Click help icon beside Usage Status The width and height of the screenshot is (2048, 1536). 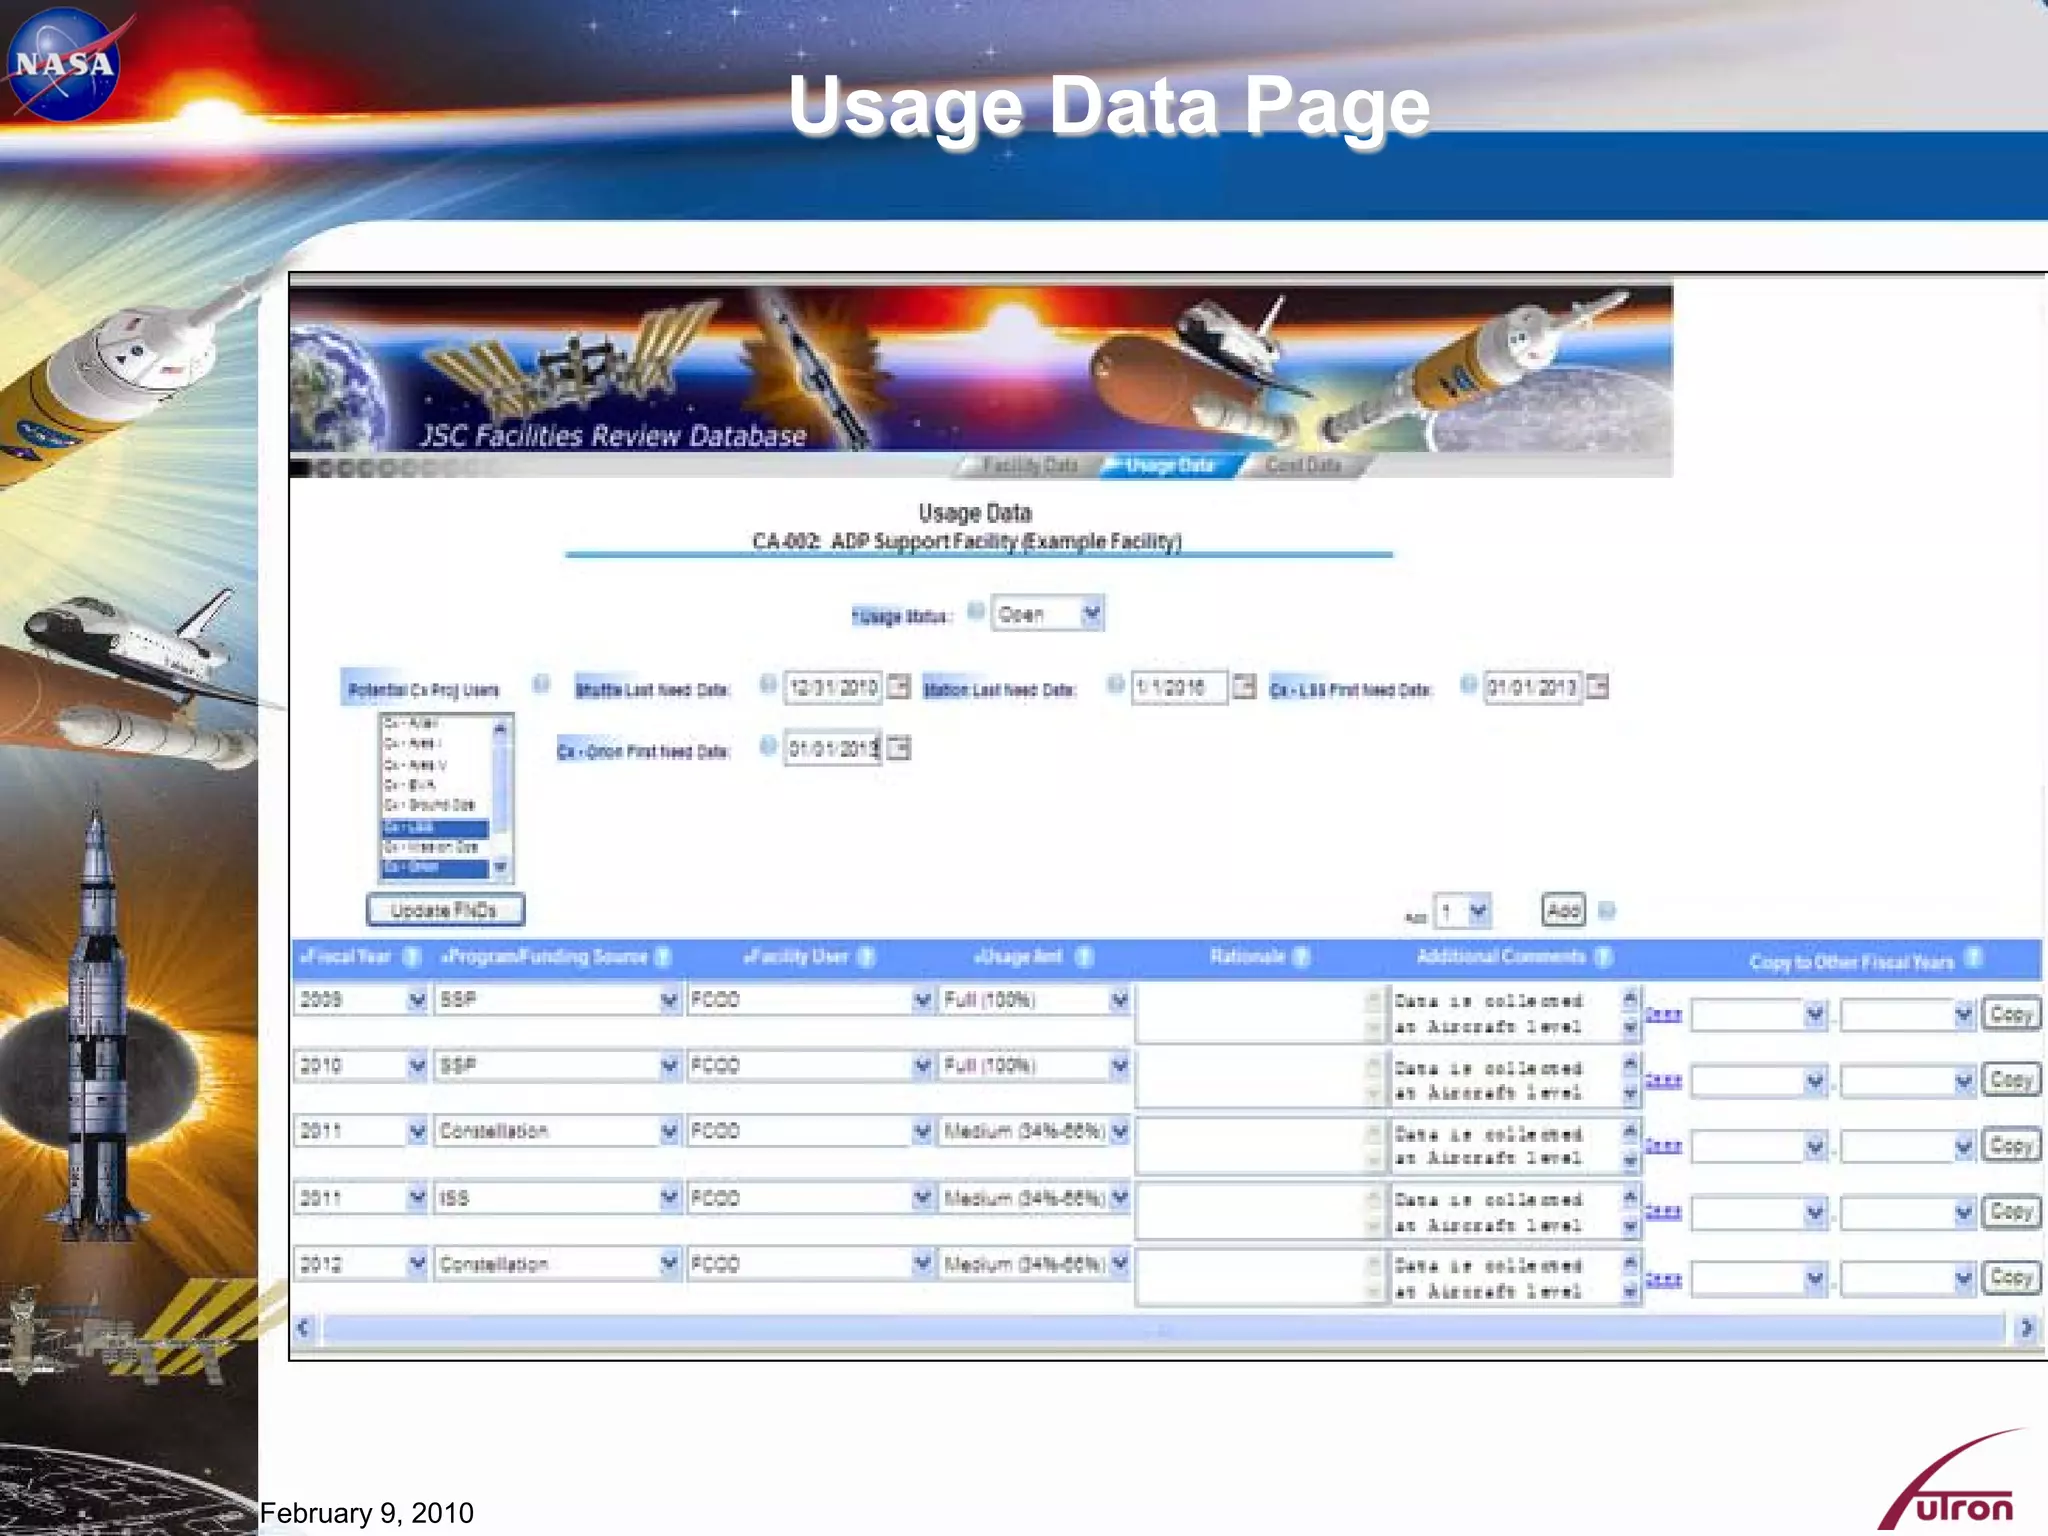coord(975,612)
